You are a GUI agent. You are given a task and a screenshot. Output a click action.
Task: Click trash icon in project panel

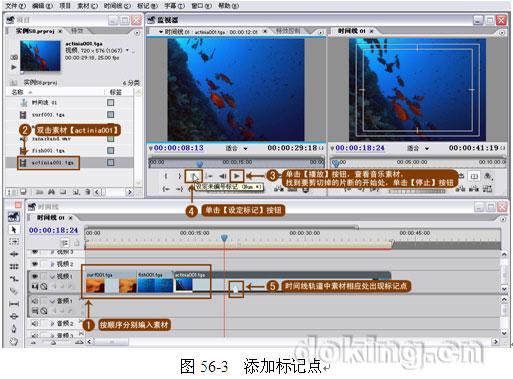click(88, 192)
